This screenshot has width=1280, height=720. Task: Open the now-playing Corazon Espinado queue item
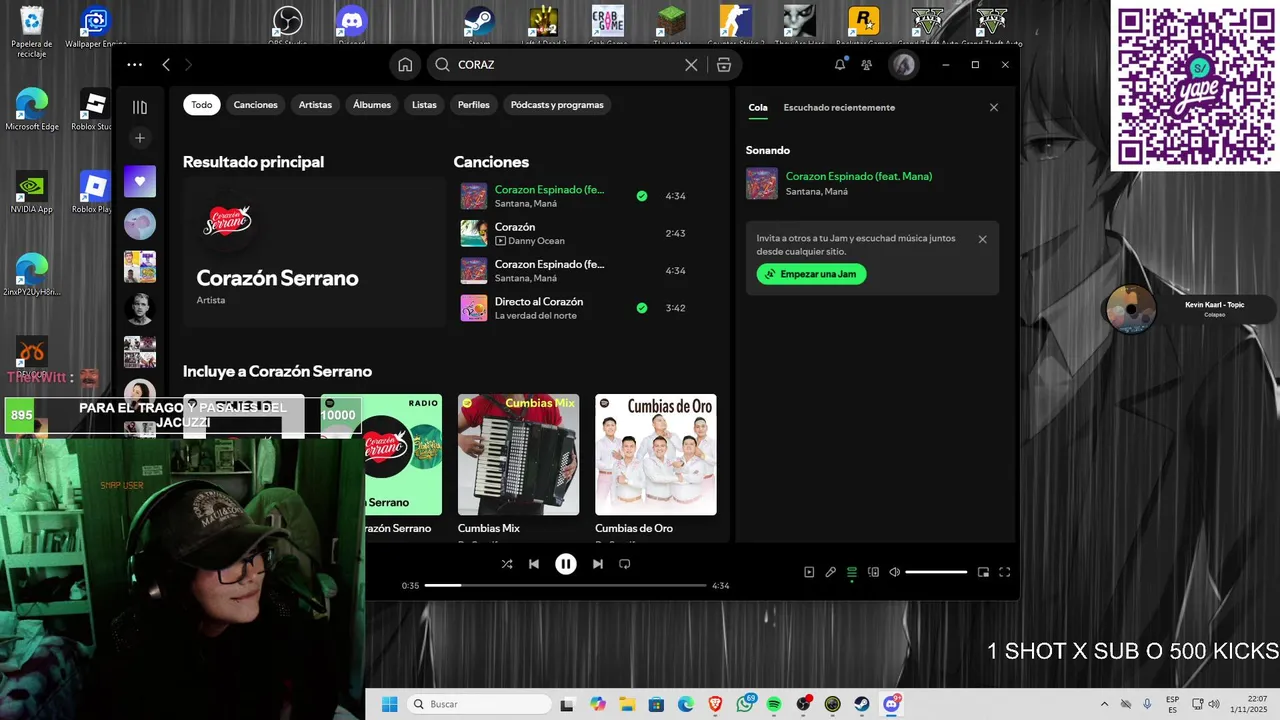click(x=872, y=183)
